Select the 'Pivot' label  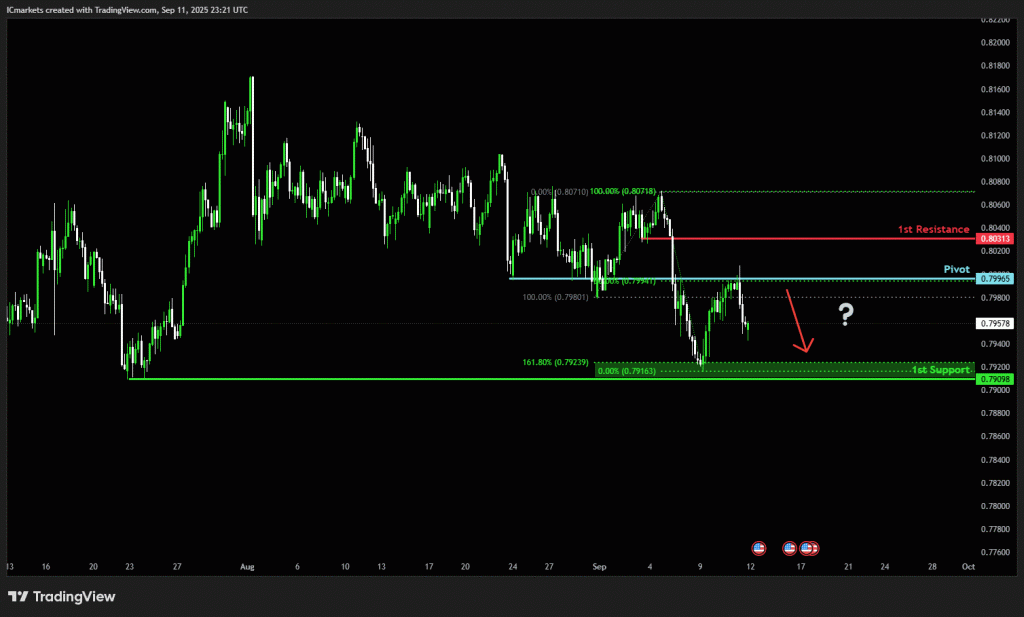tap(957, 269)
